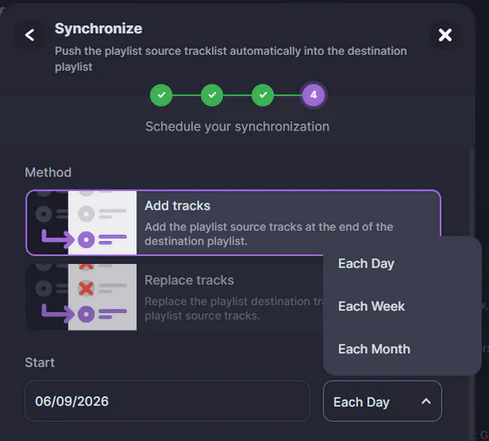The image size is (489, 441).
Task: Click the Replace tracks illustration thumbnail
Action: point(82,297)
